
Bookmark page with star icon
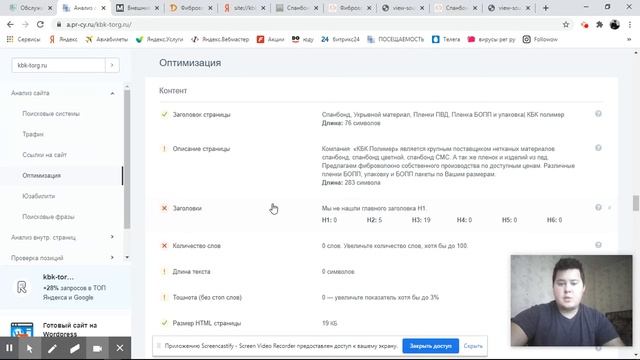click(x=566, y=24)
